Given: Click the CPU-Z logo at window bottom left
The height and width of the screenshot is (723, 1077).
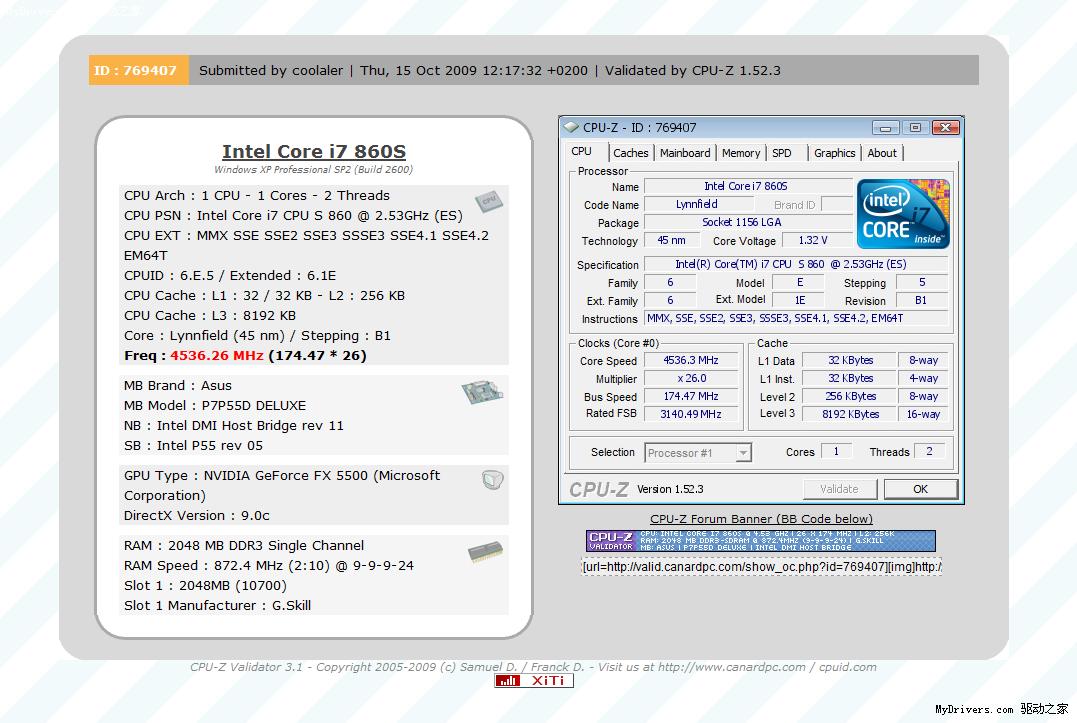Looking at the screenshot, I should [x=600, y=488].
